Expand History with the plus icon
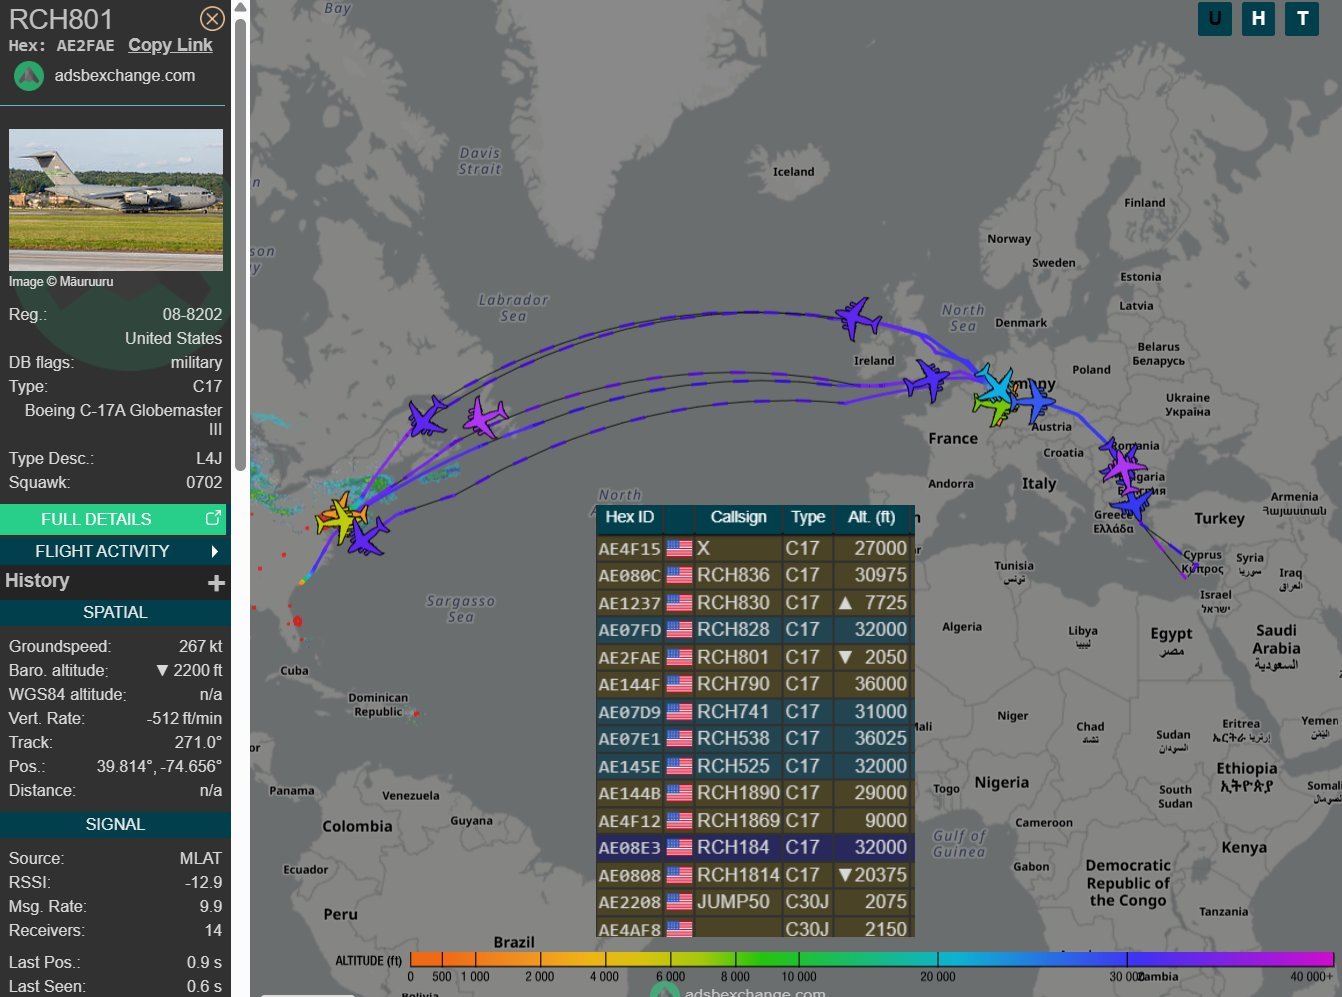This screenshot has width=1342, height=997. click(216, 582)
